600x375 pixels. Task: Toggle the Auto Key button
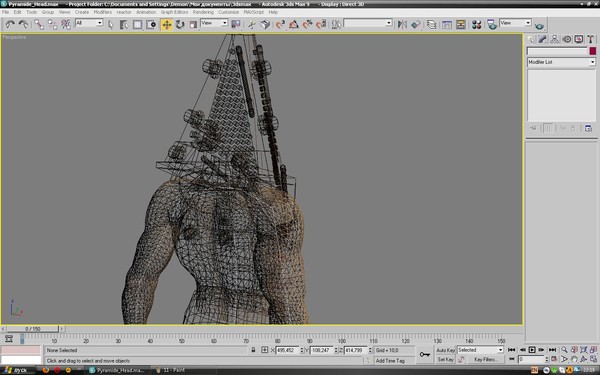coord(445,350)
